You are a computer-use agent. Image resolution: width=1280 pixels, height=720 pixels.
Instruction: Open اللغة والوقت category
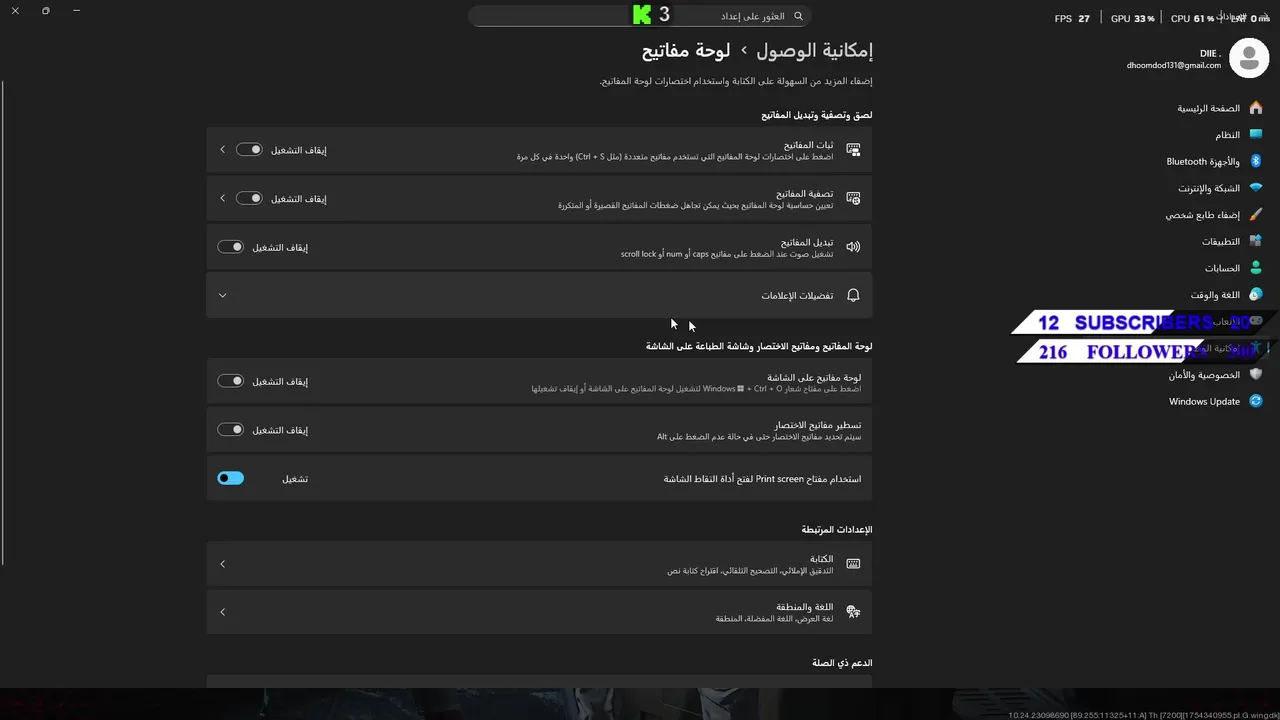(x=1215, y=295)
